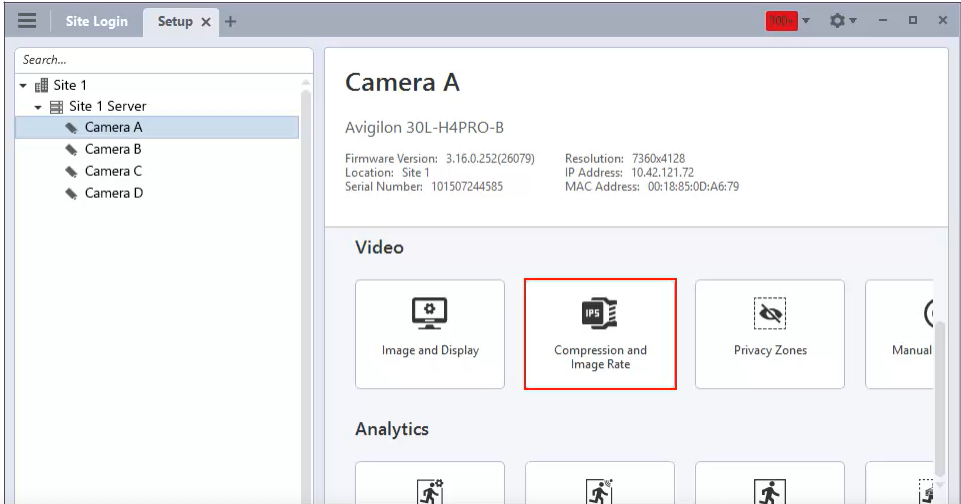This screenshot has height=504, width=961.
Task: Click the Site 1 building icon
Action: coord(41,85)
